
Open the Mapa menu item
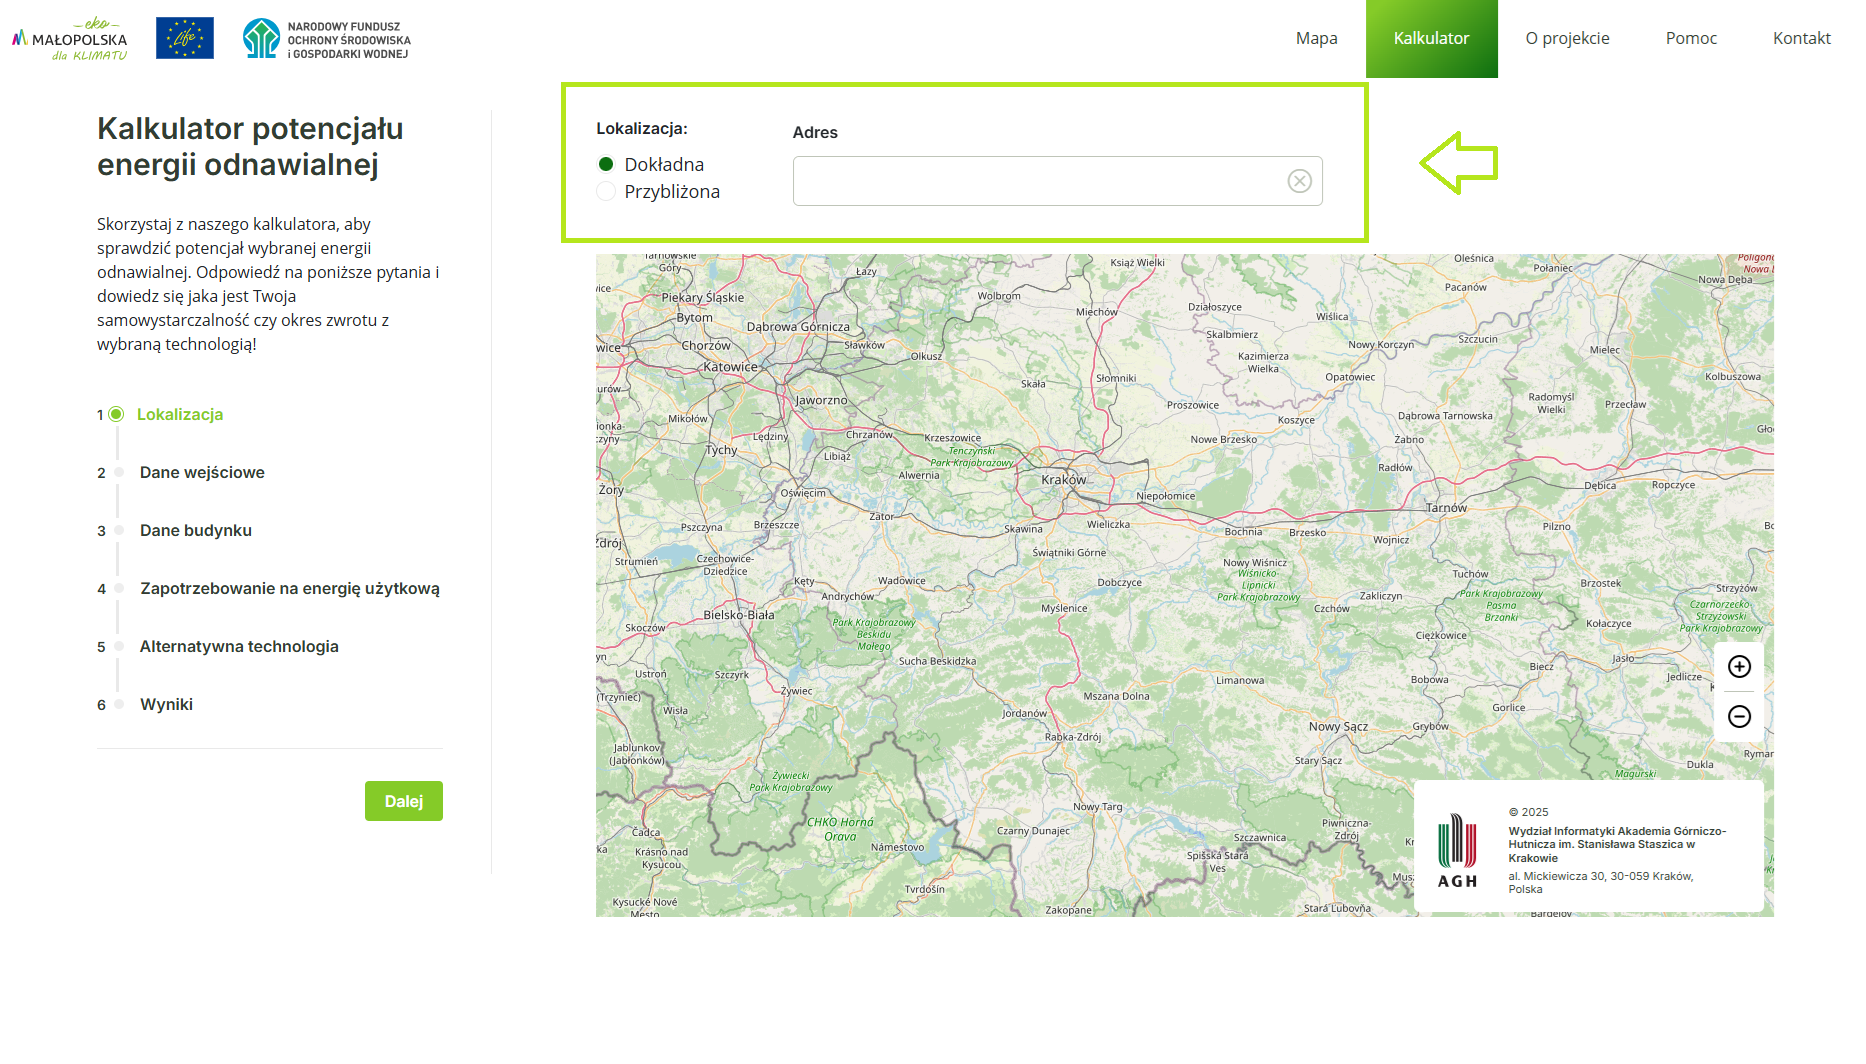(1316, 38)
